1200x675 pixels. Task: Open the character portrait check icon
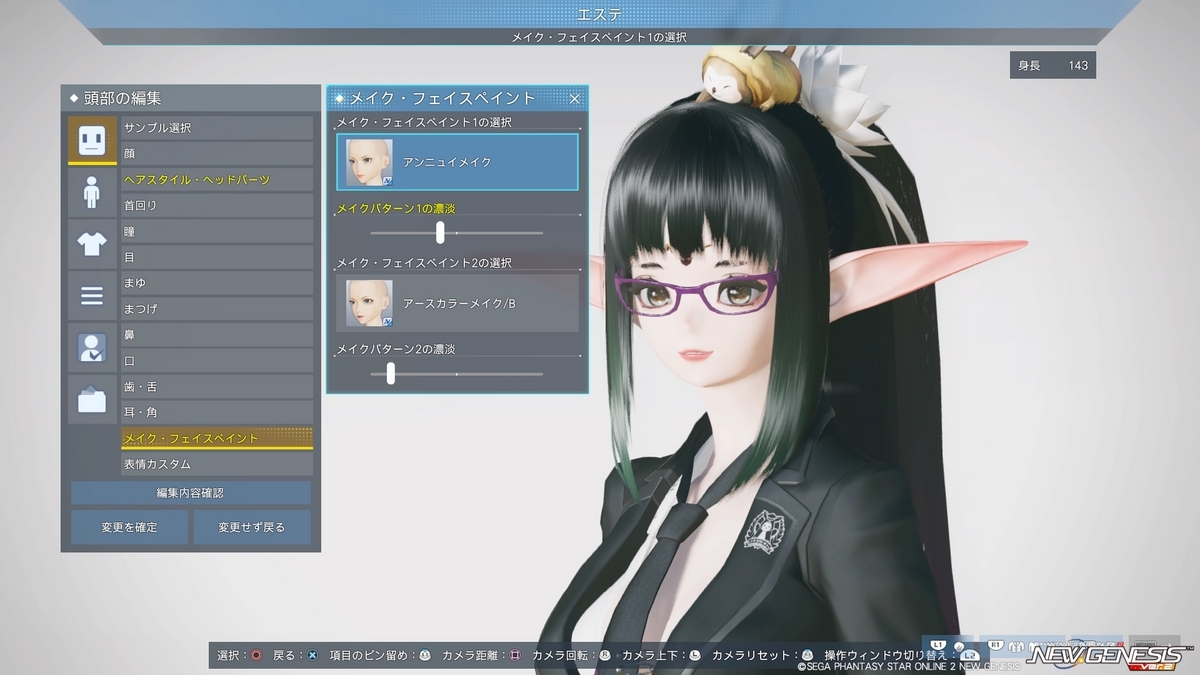point(92,347)
